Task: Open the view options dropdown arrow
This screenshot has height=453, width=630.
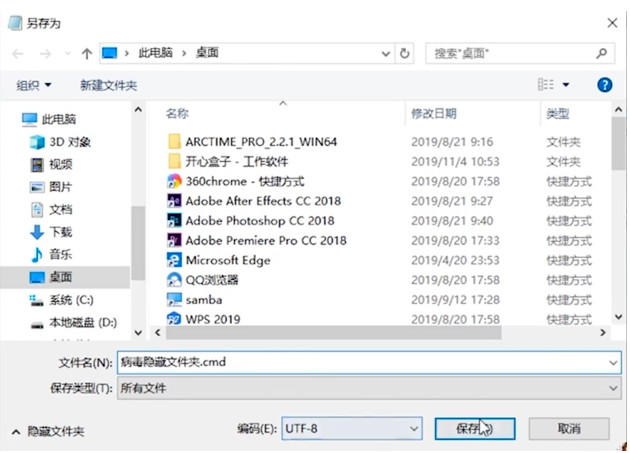Action: [565, 86]
